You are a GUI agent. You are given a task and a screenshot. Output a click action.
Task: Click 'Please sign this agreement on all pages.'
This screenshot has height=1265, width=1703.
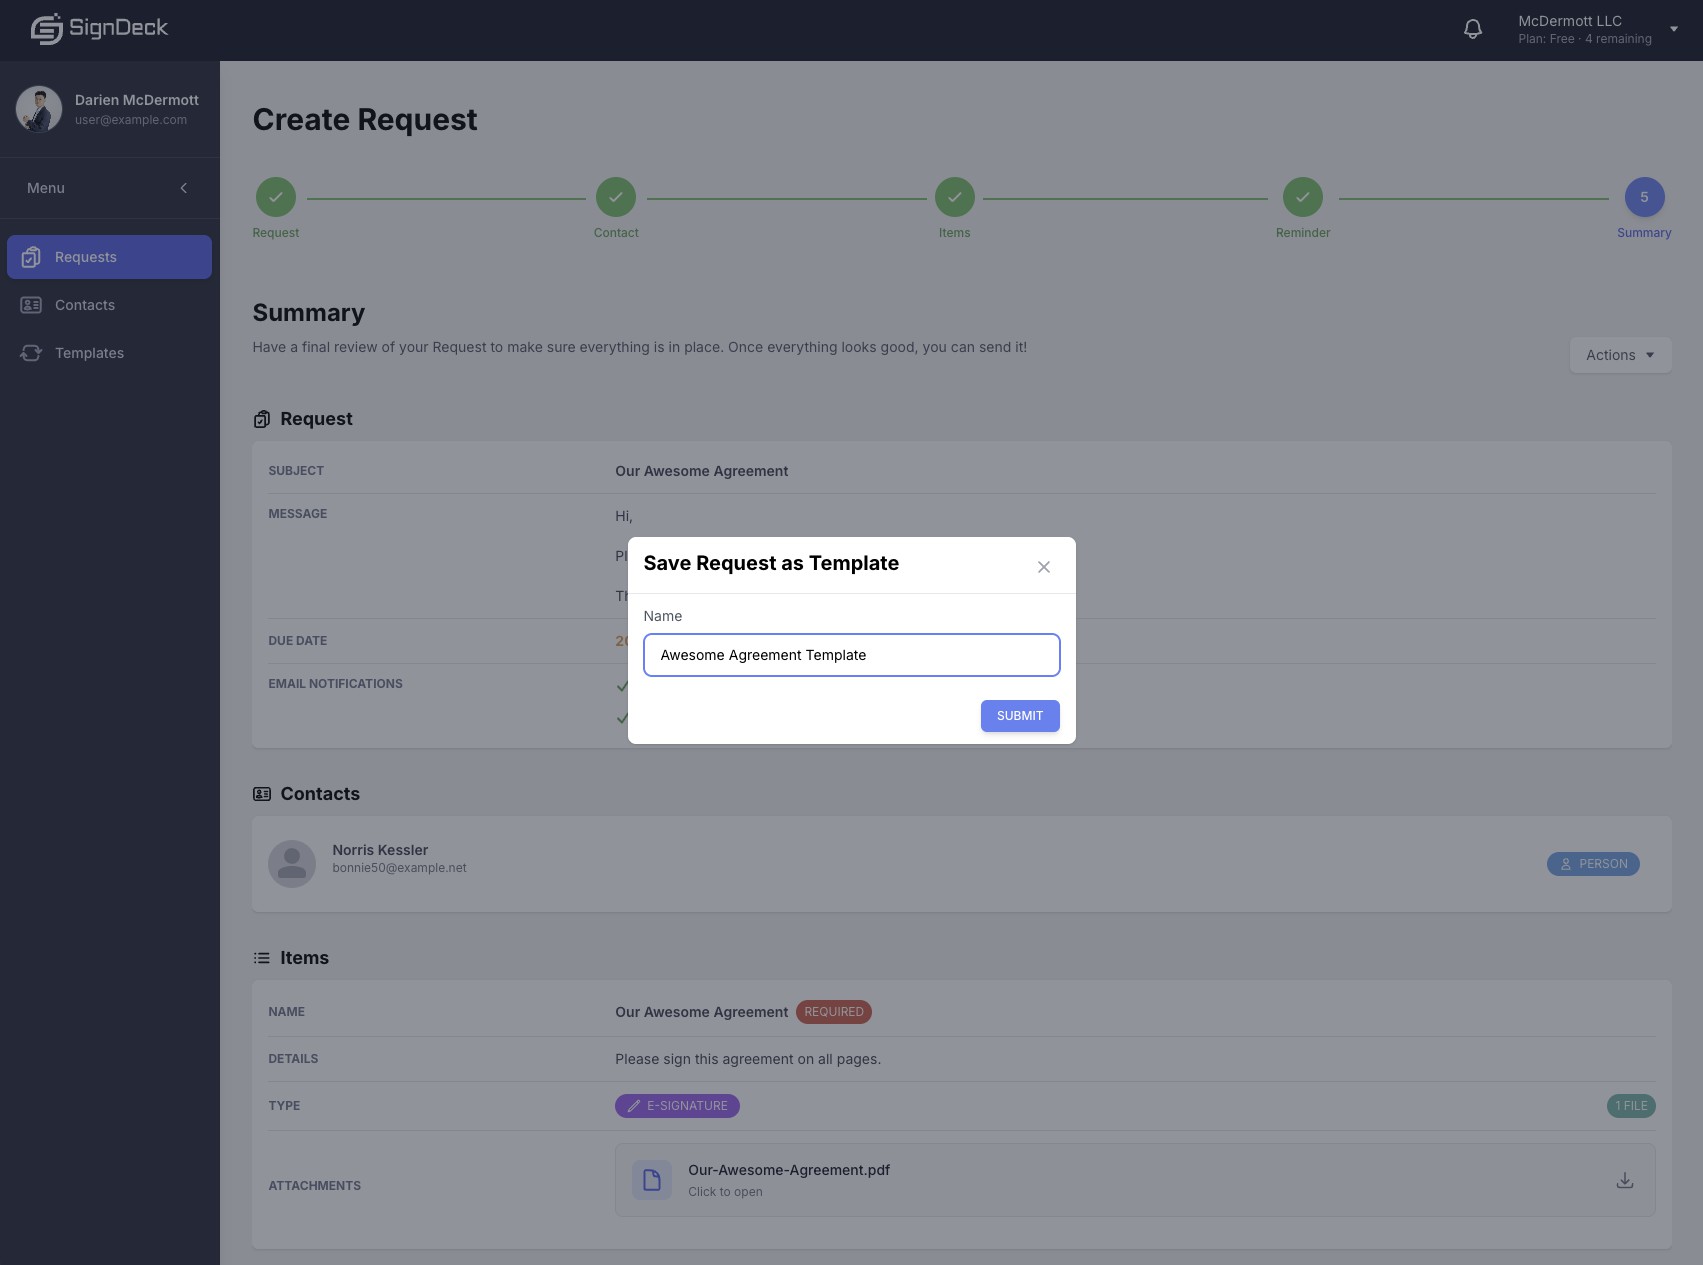748,1059
